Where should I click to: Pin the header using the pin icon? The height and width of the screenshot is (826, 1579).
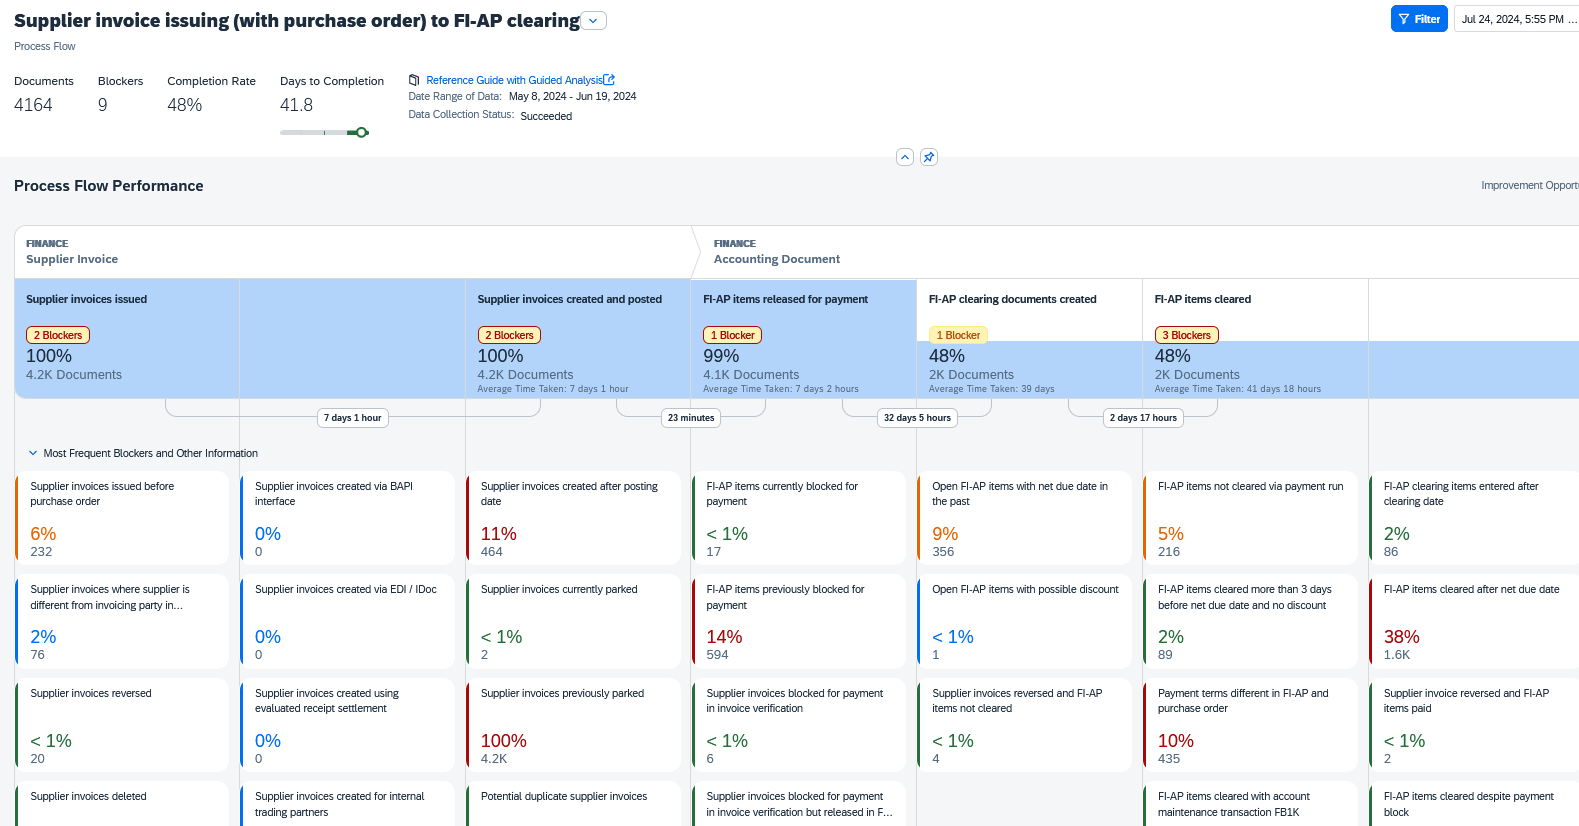click(929, 157)
